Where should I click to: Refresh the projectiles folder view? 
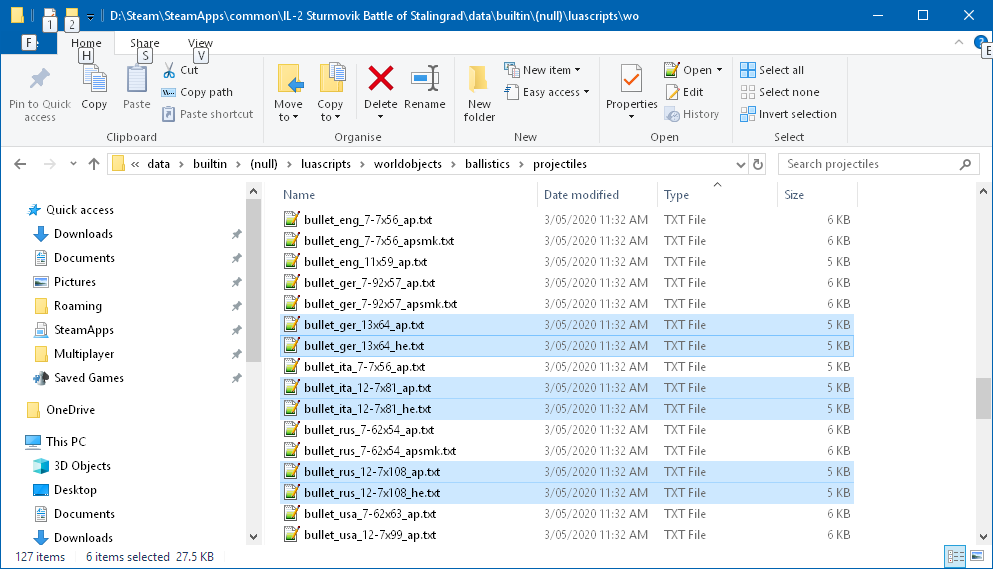(757, 164)
